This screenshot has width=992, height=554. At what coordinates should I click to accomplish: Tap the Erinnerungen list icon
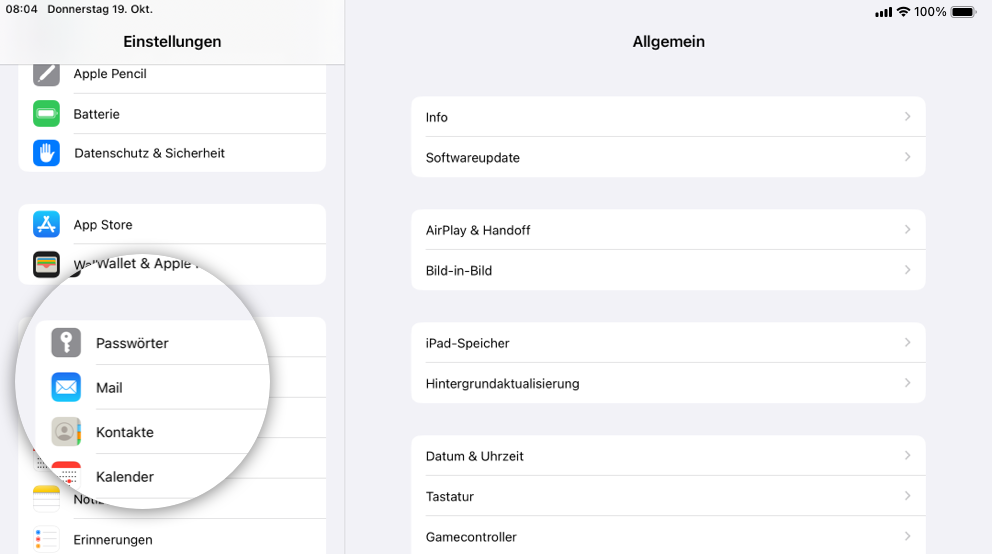coord(46,539)
